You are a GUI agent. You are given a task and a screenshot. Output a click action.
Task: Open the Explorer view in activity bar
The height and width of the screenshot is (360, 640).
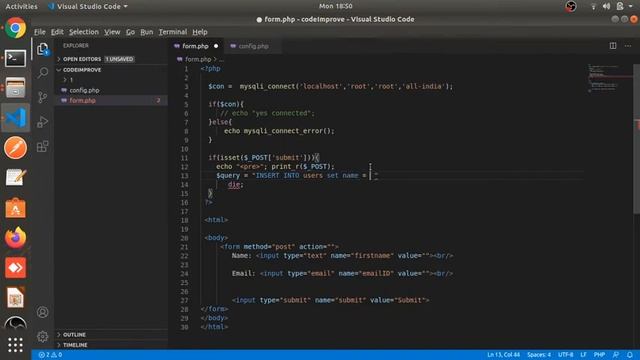click(42, 49)
